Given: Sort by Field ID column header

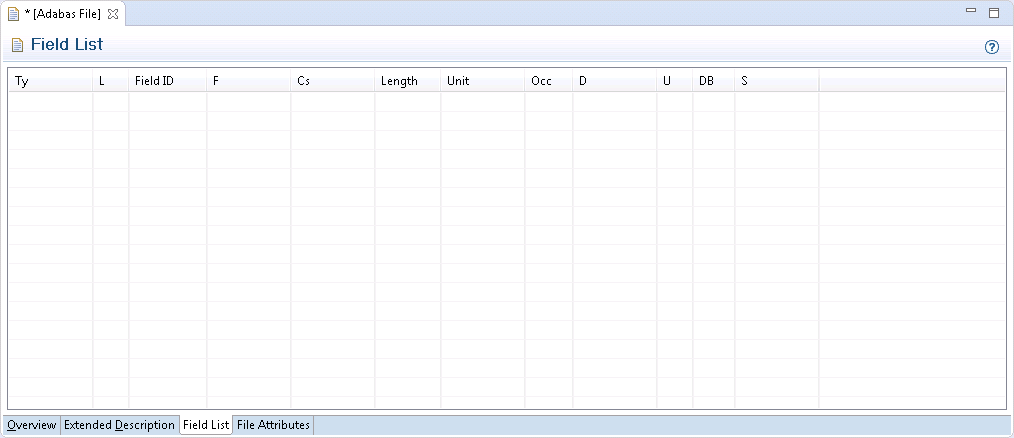Looking at the screenshot, I should (167, 81).
